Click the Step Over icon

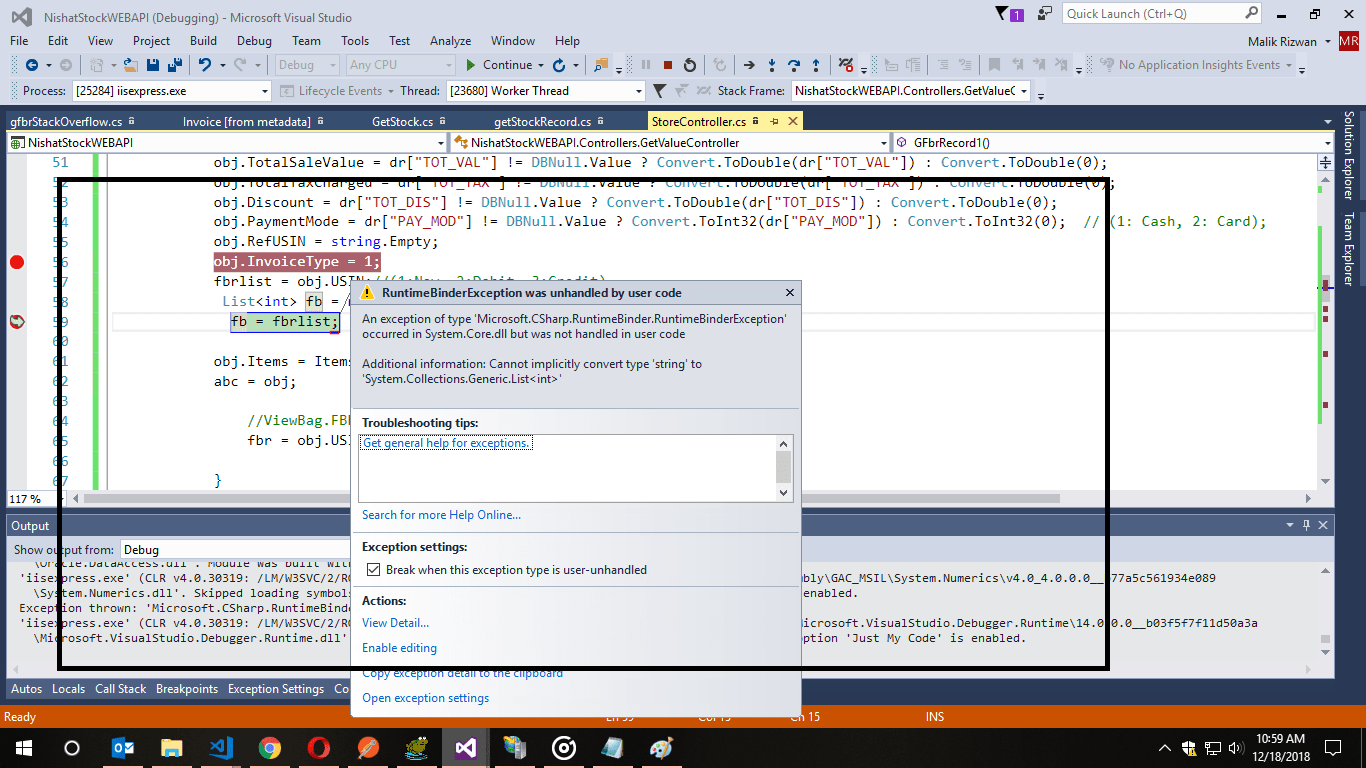[794, 65]
